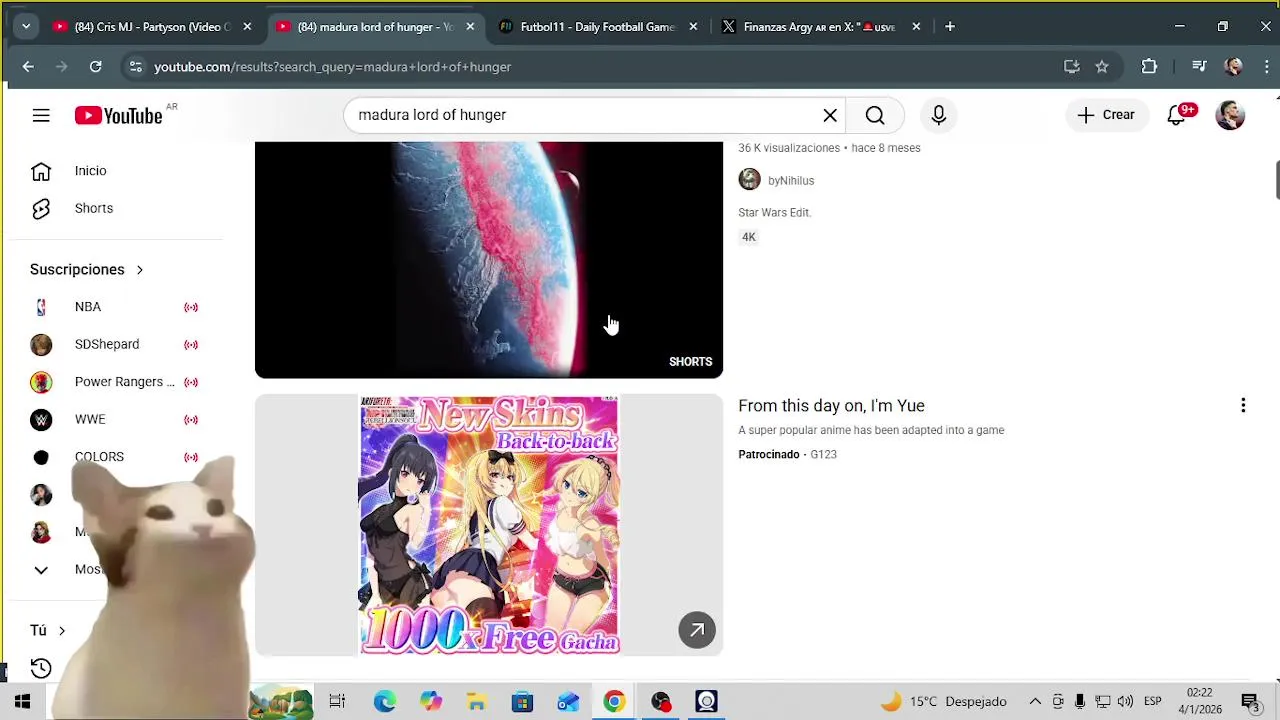This screenshot has height=720, width=1280.
Task: Expand the Tú section chevron
Action: (x=62, y=631)
